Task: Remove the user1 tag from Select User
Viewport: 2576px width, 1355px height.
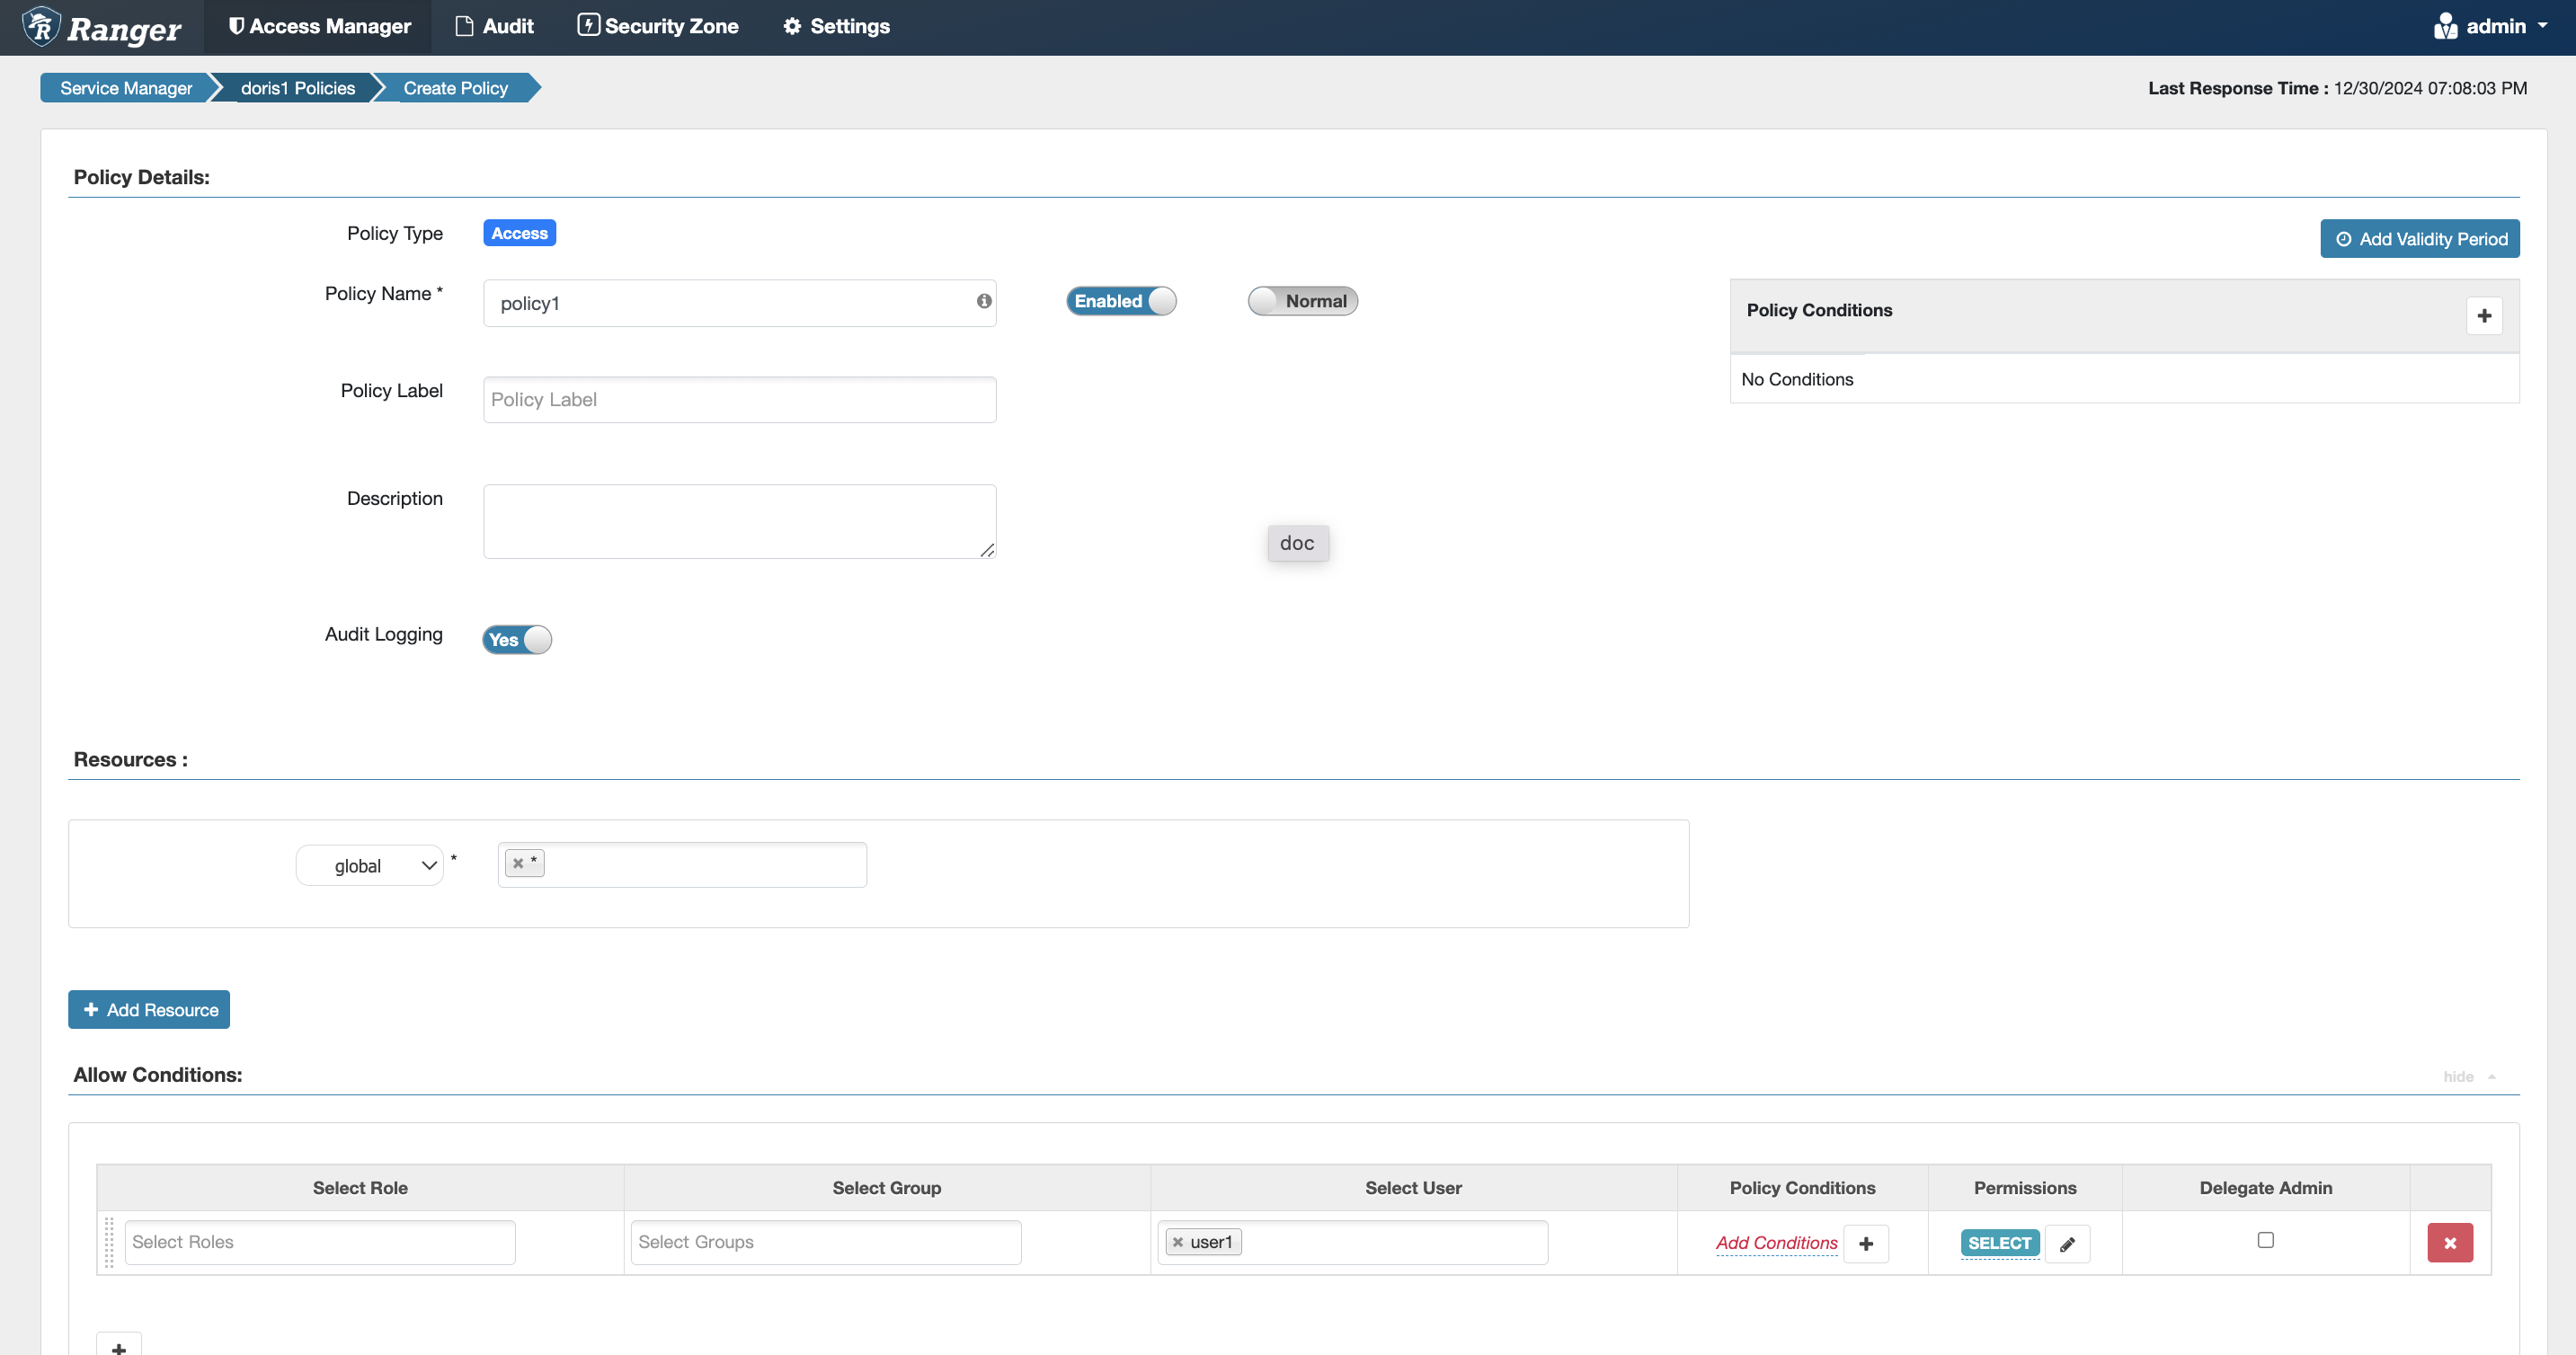Action: [x=1178, y=1242]
